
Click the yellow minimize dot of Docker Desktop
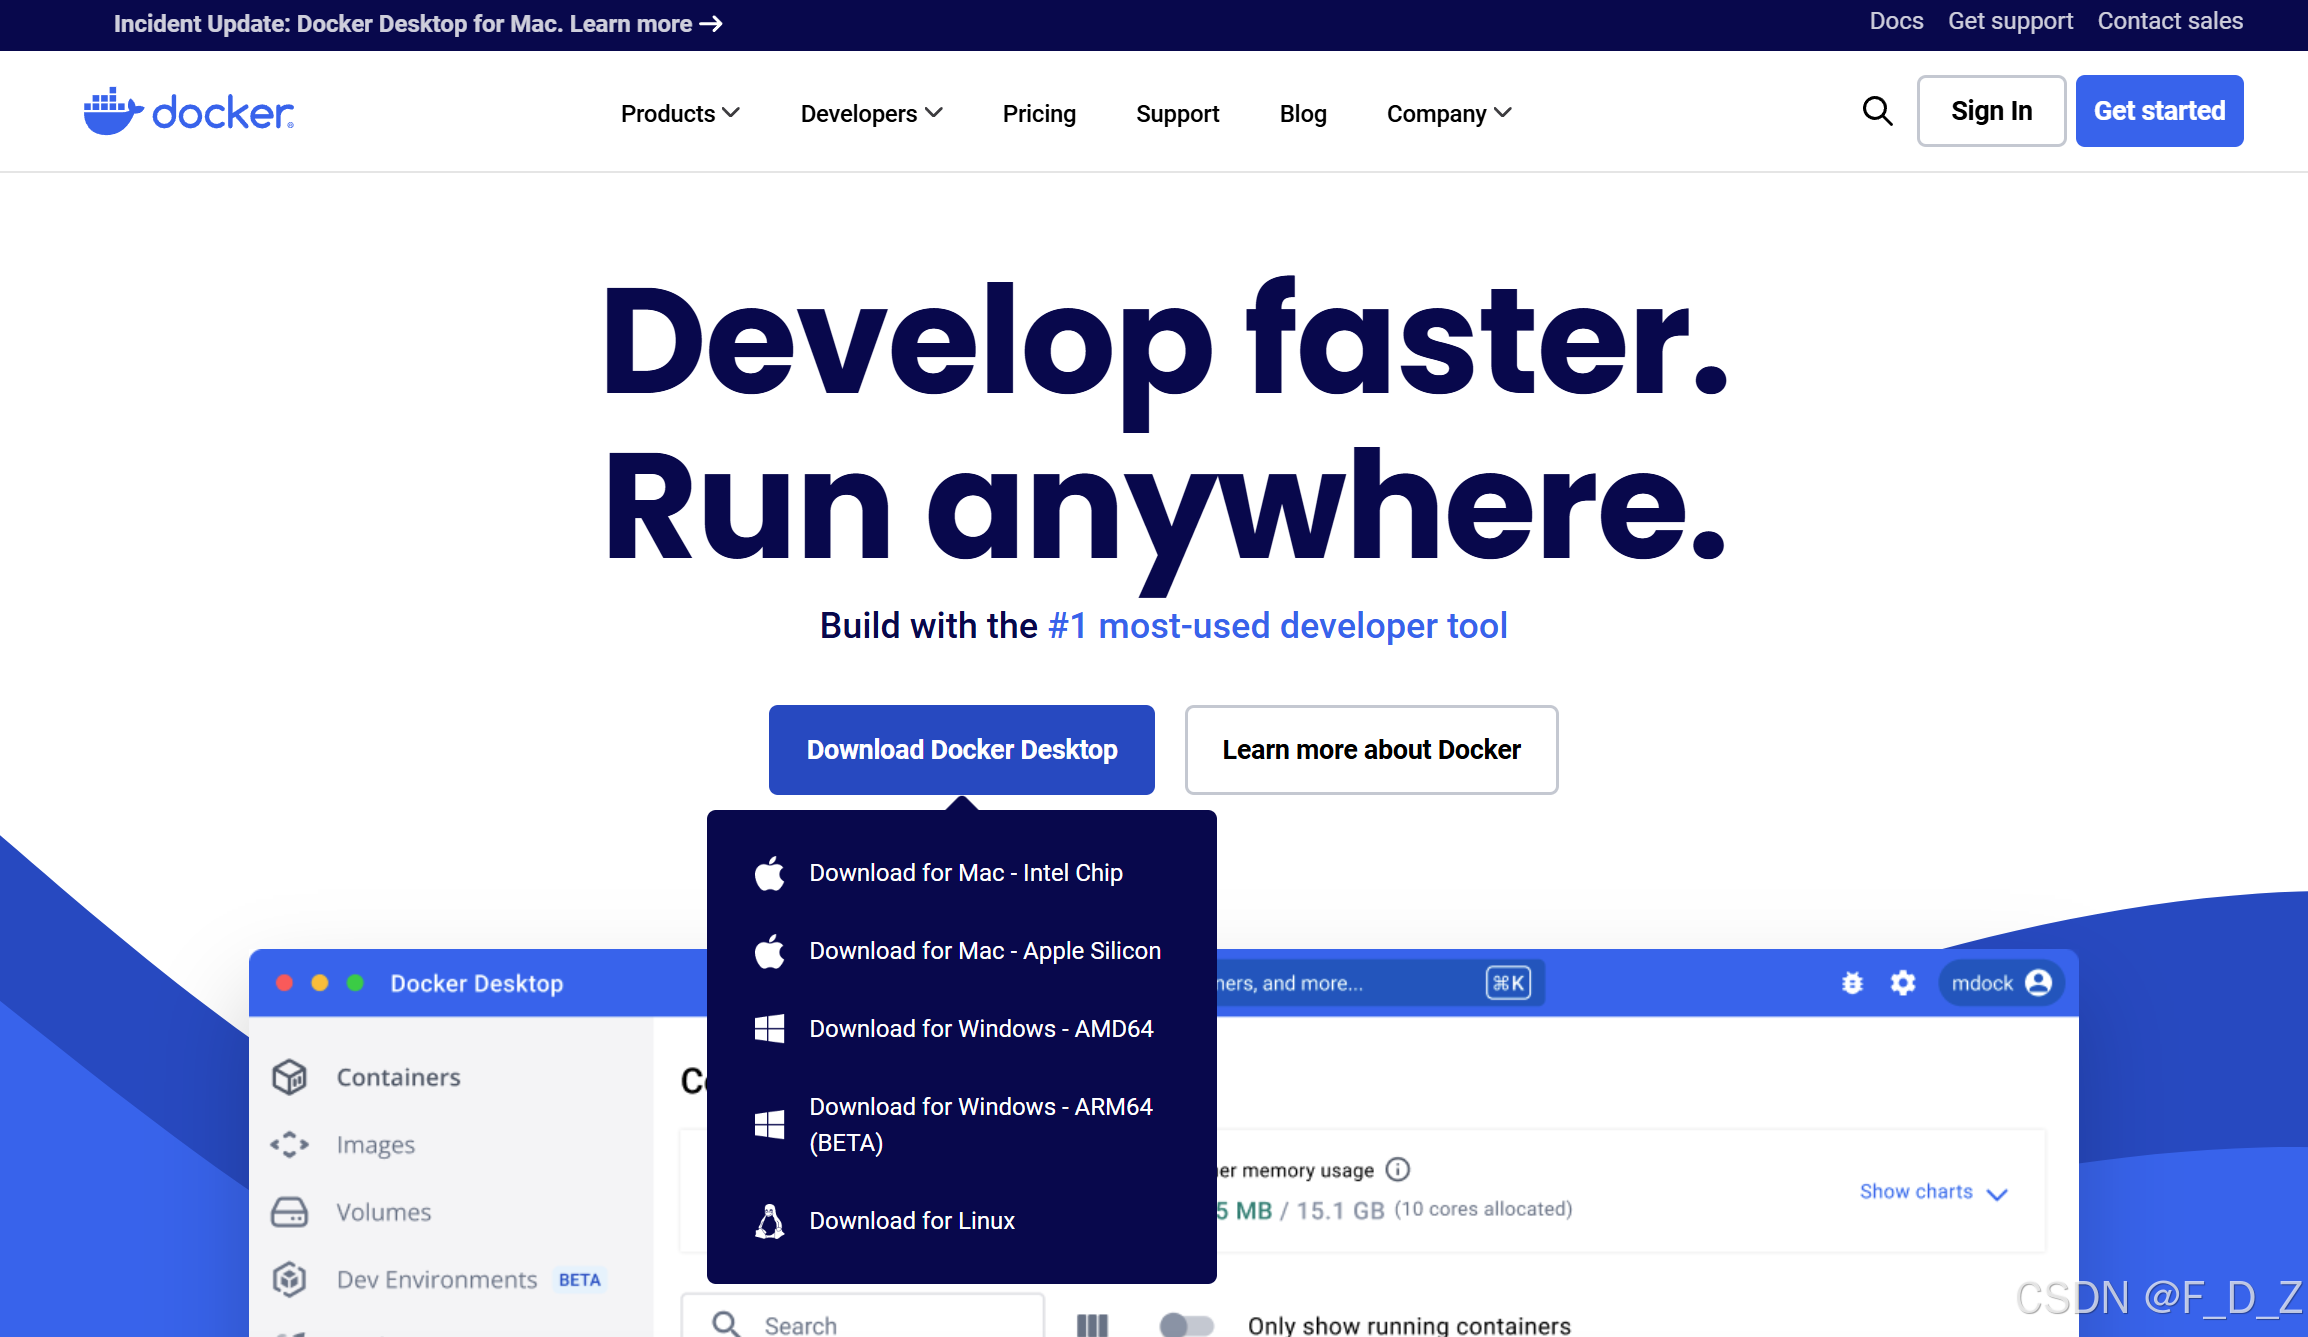320,983
